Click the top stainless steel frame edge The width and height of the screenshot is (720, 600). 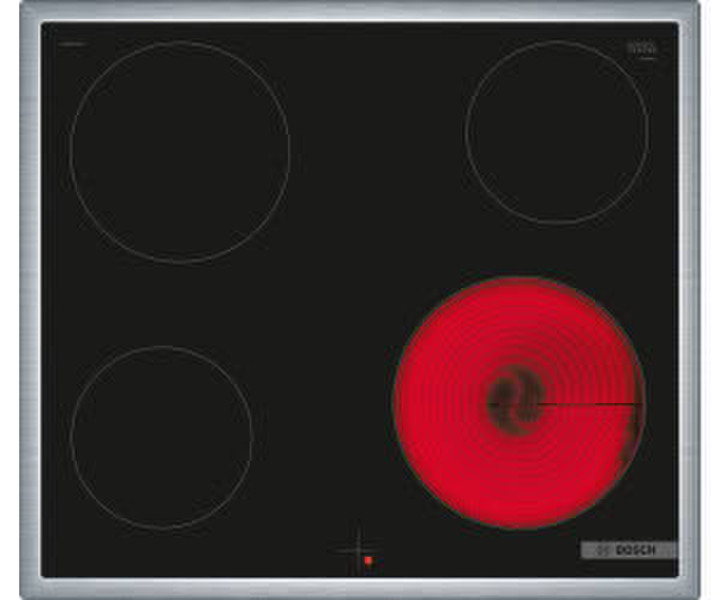[360, 11]
